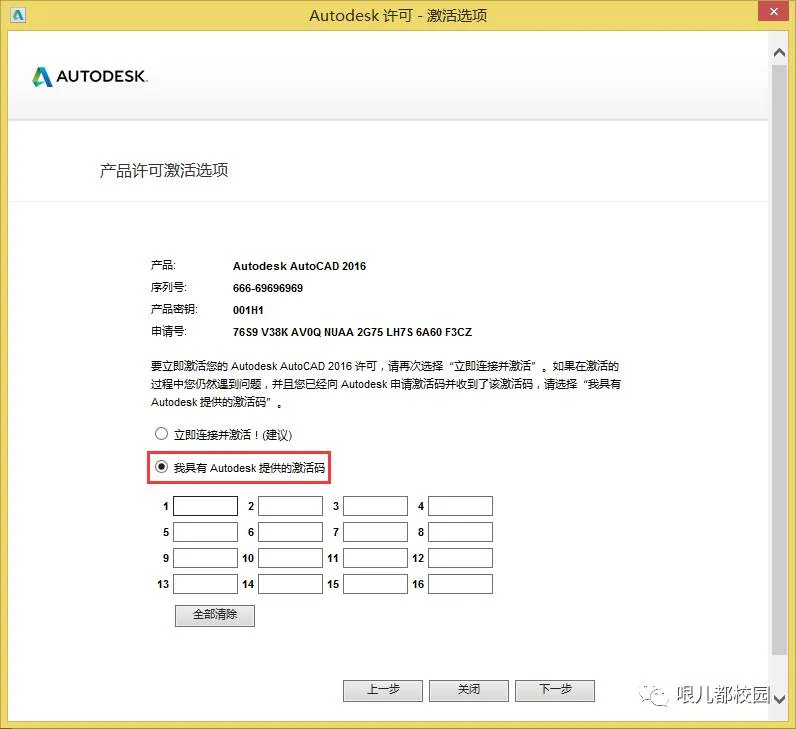This screenshot has width=796, height=729.
Task: Click the '序列号:' label
Action: pyautogui.click(x=169, y=287)
